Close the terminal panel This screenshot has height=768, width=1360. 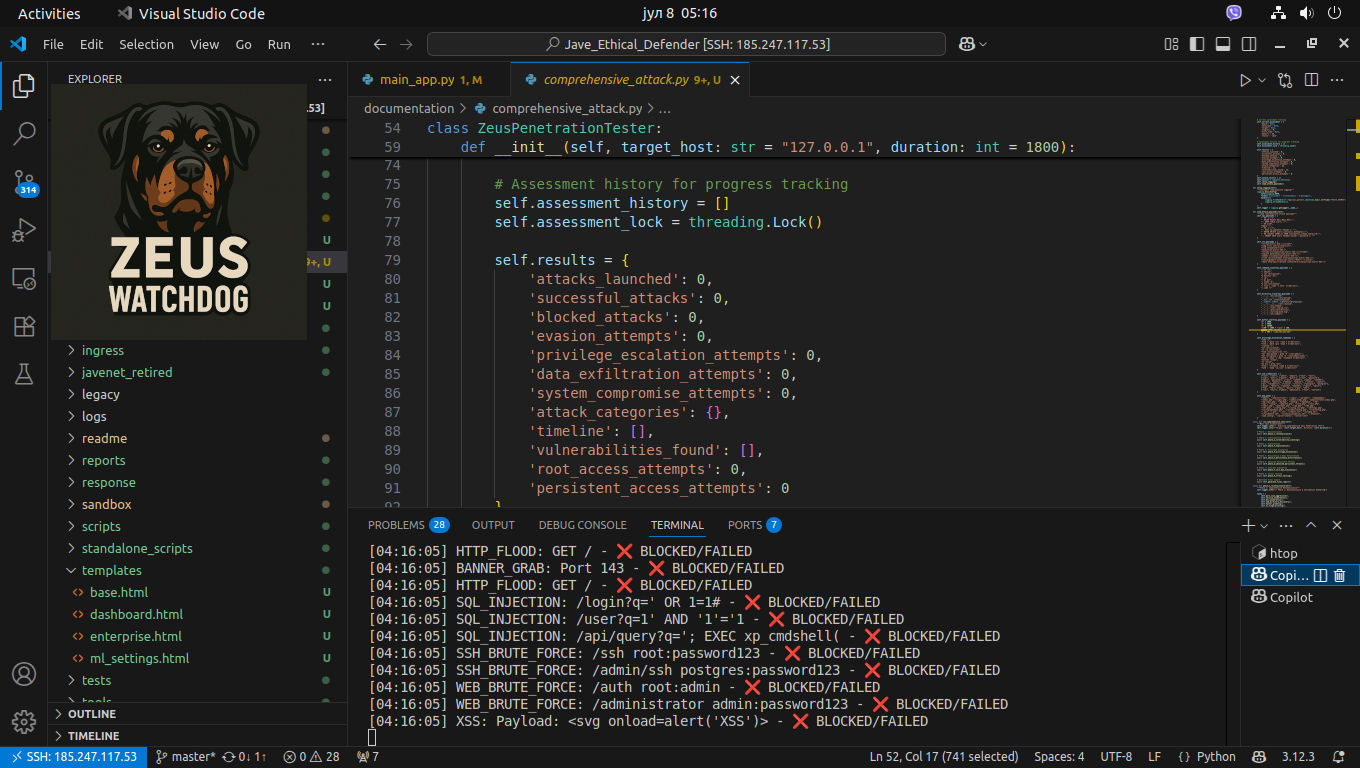click(x=1338, y=525)
